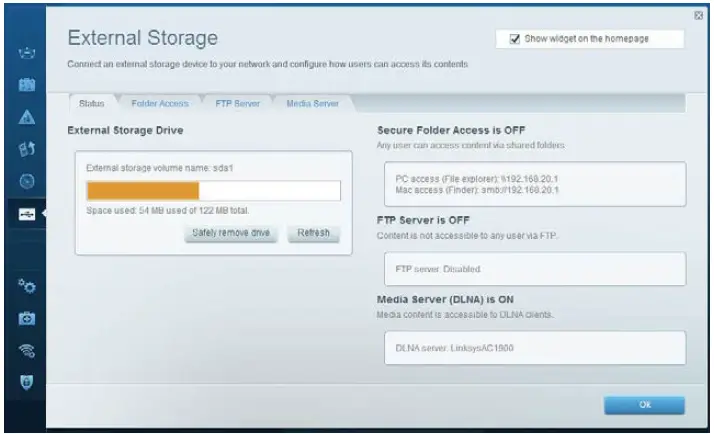Select the External Storage USB icon

coord(28,214)
